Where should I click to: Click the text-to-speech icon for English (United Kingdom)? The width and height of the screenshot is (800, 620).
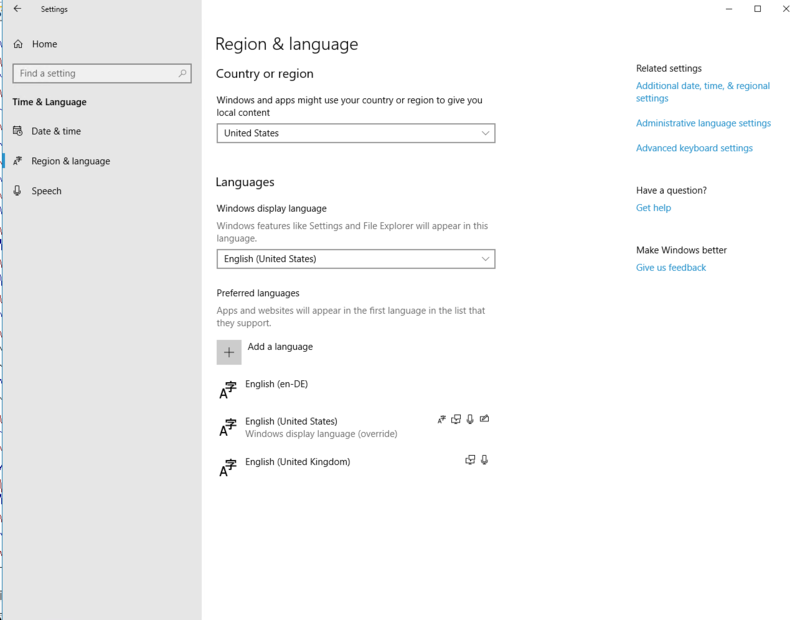coord(470,460)
